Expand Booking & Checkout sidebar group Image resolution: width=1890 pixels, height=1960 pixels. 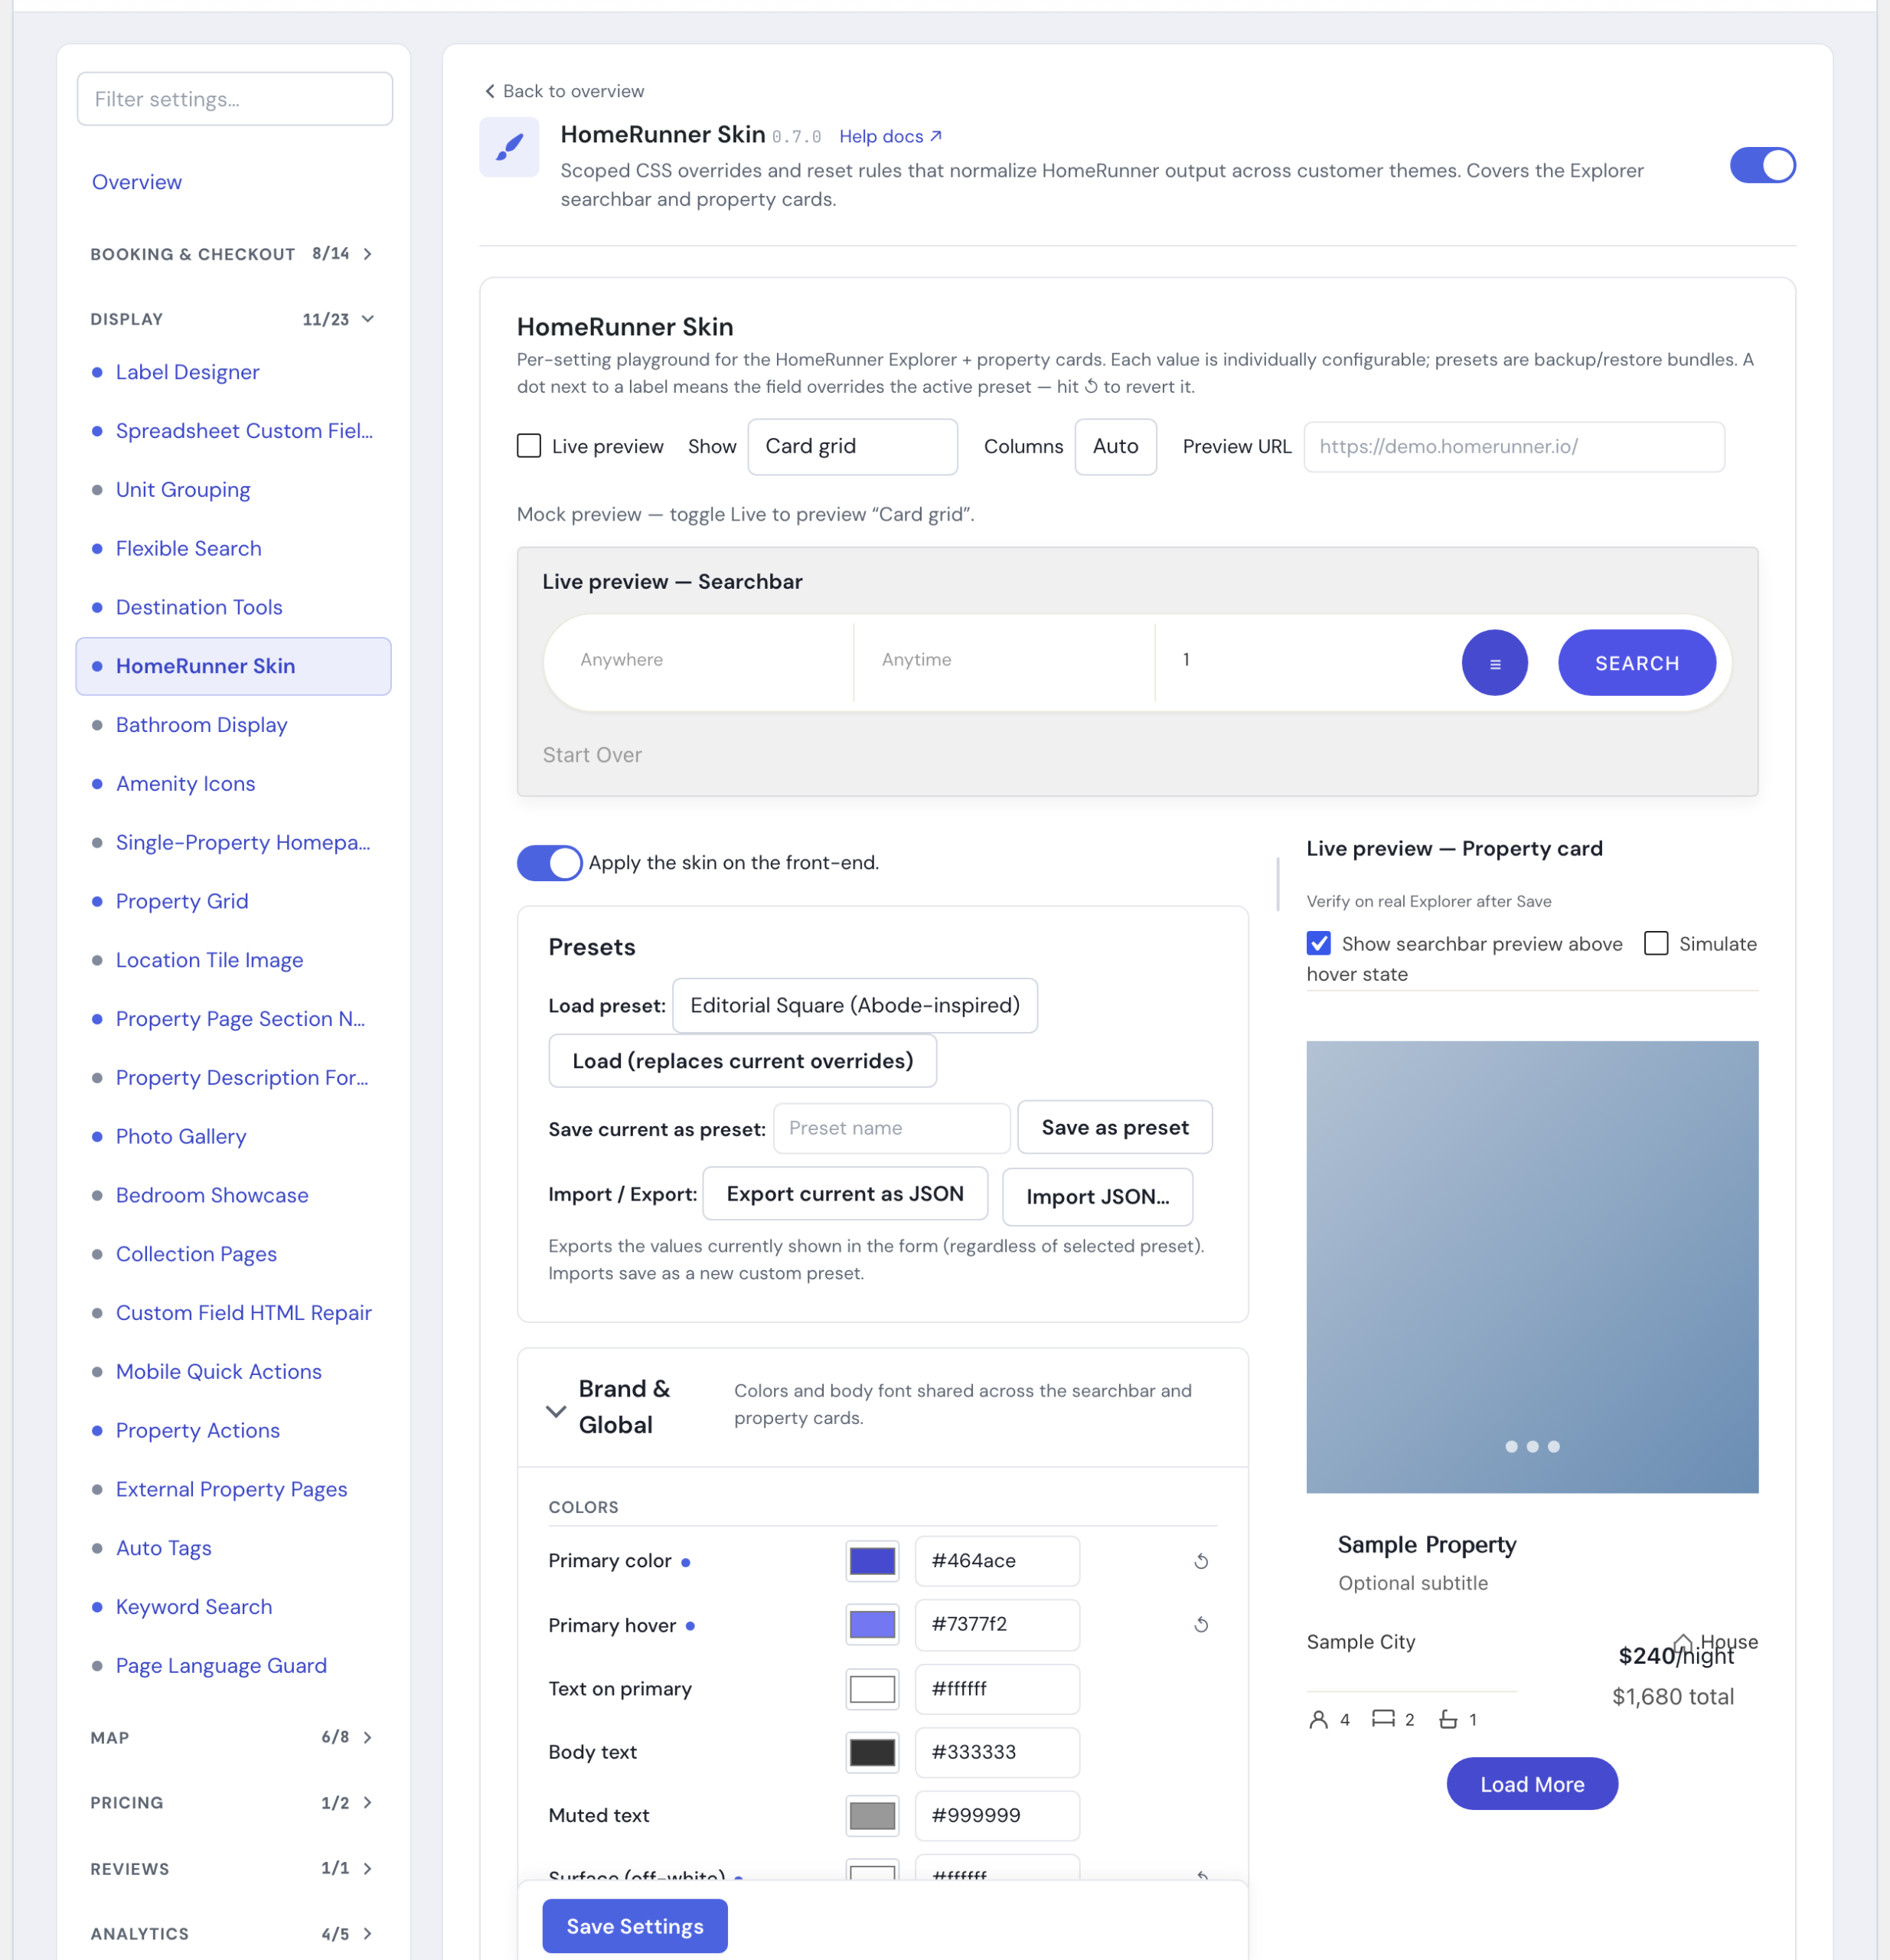232,254
